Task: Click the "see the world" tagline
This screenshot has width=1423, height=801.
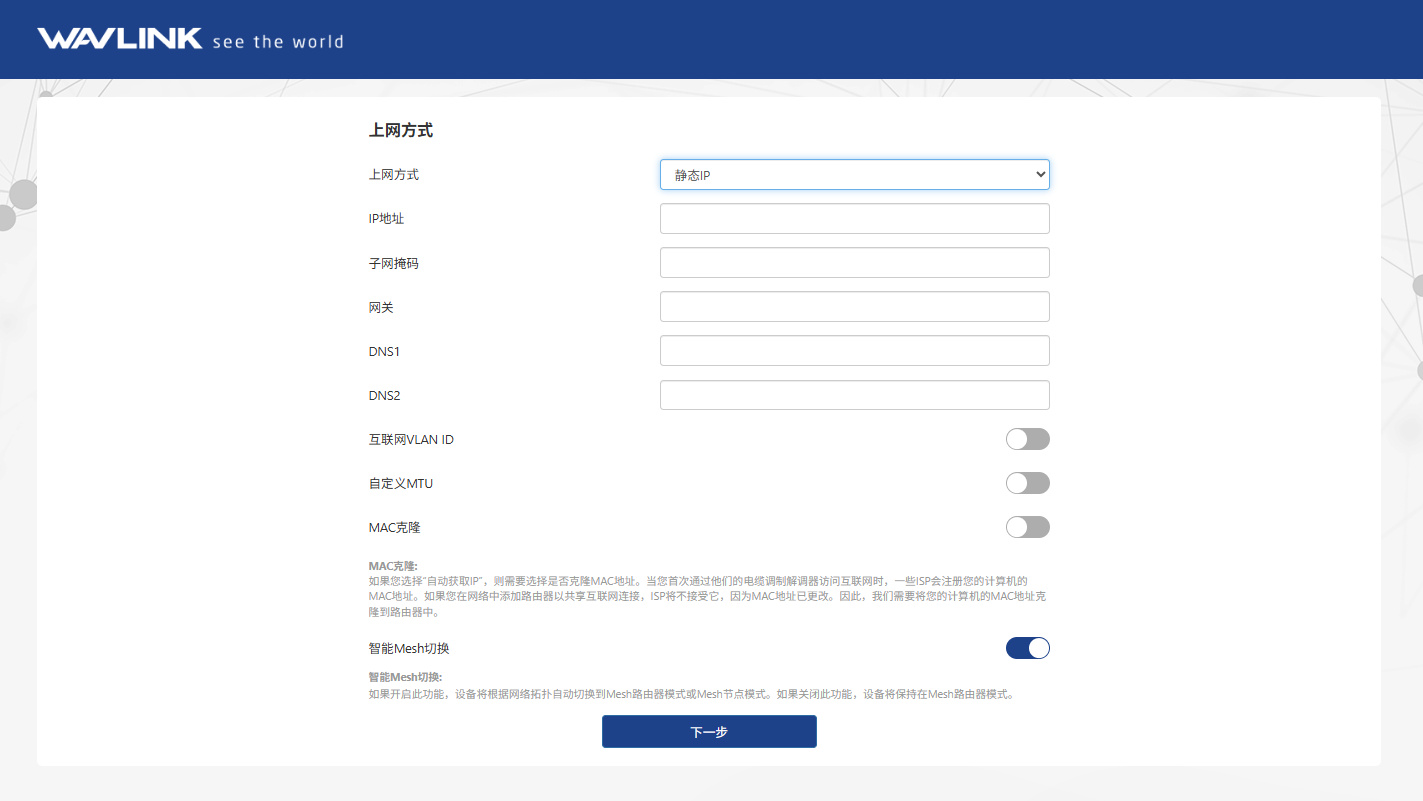Action: (278, 42)
